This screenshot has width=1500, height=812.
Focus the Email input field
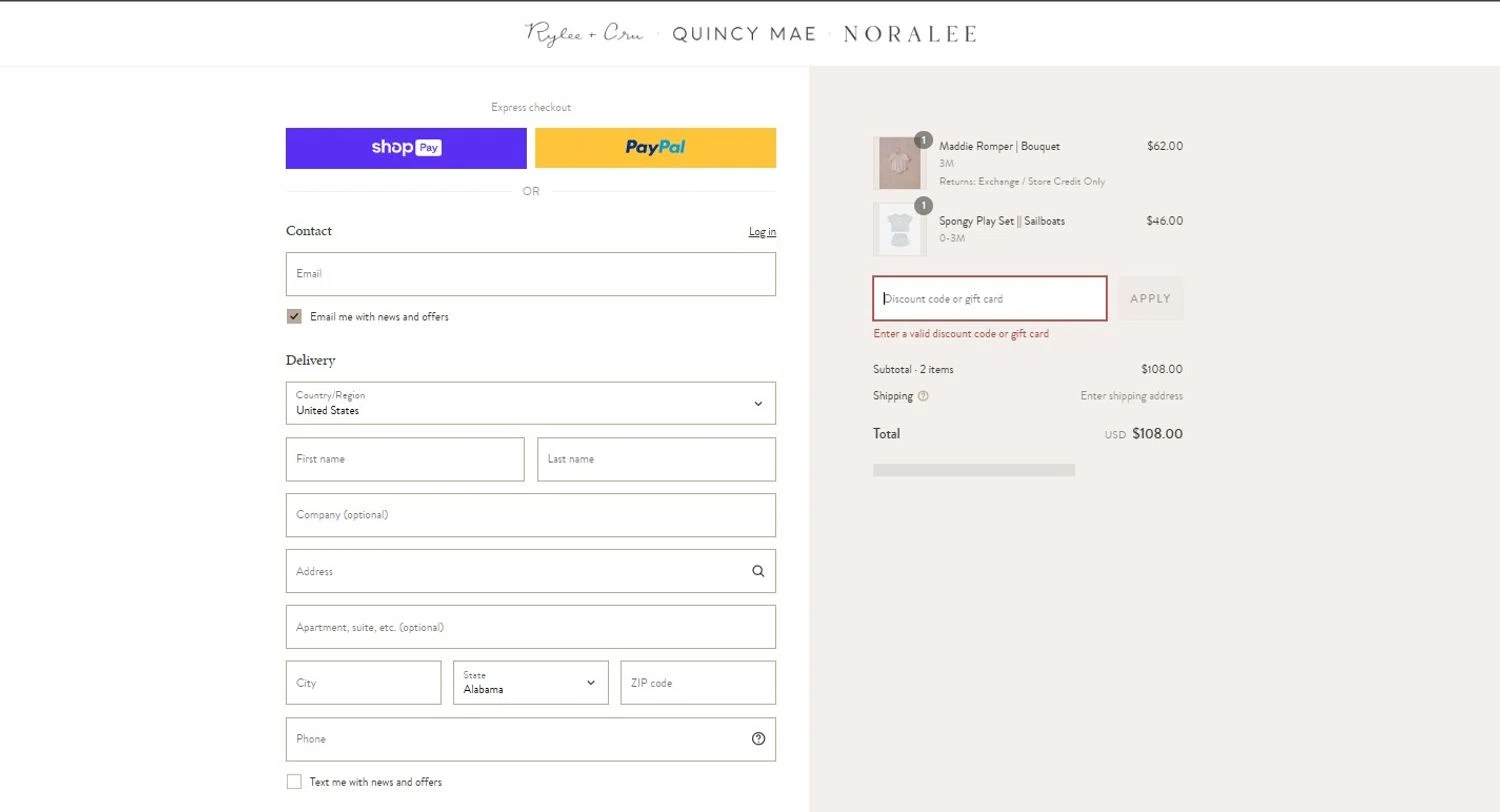point(531,274)
